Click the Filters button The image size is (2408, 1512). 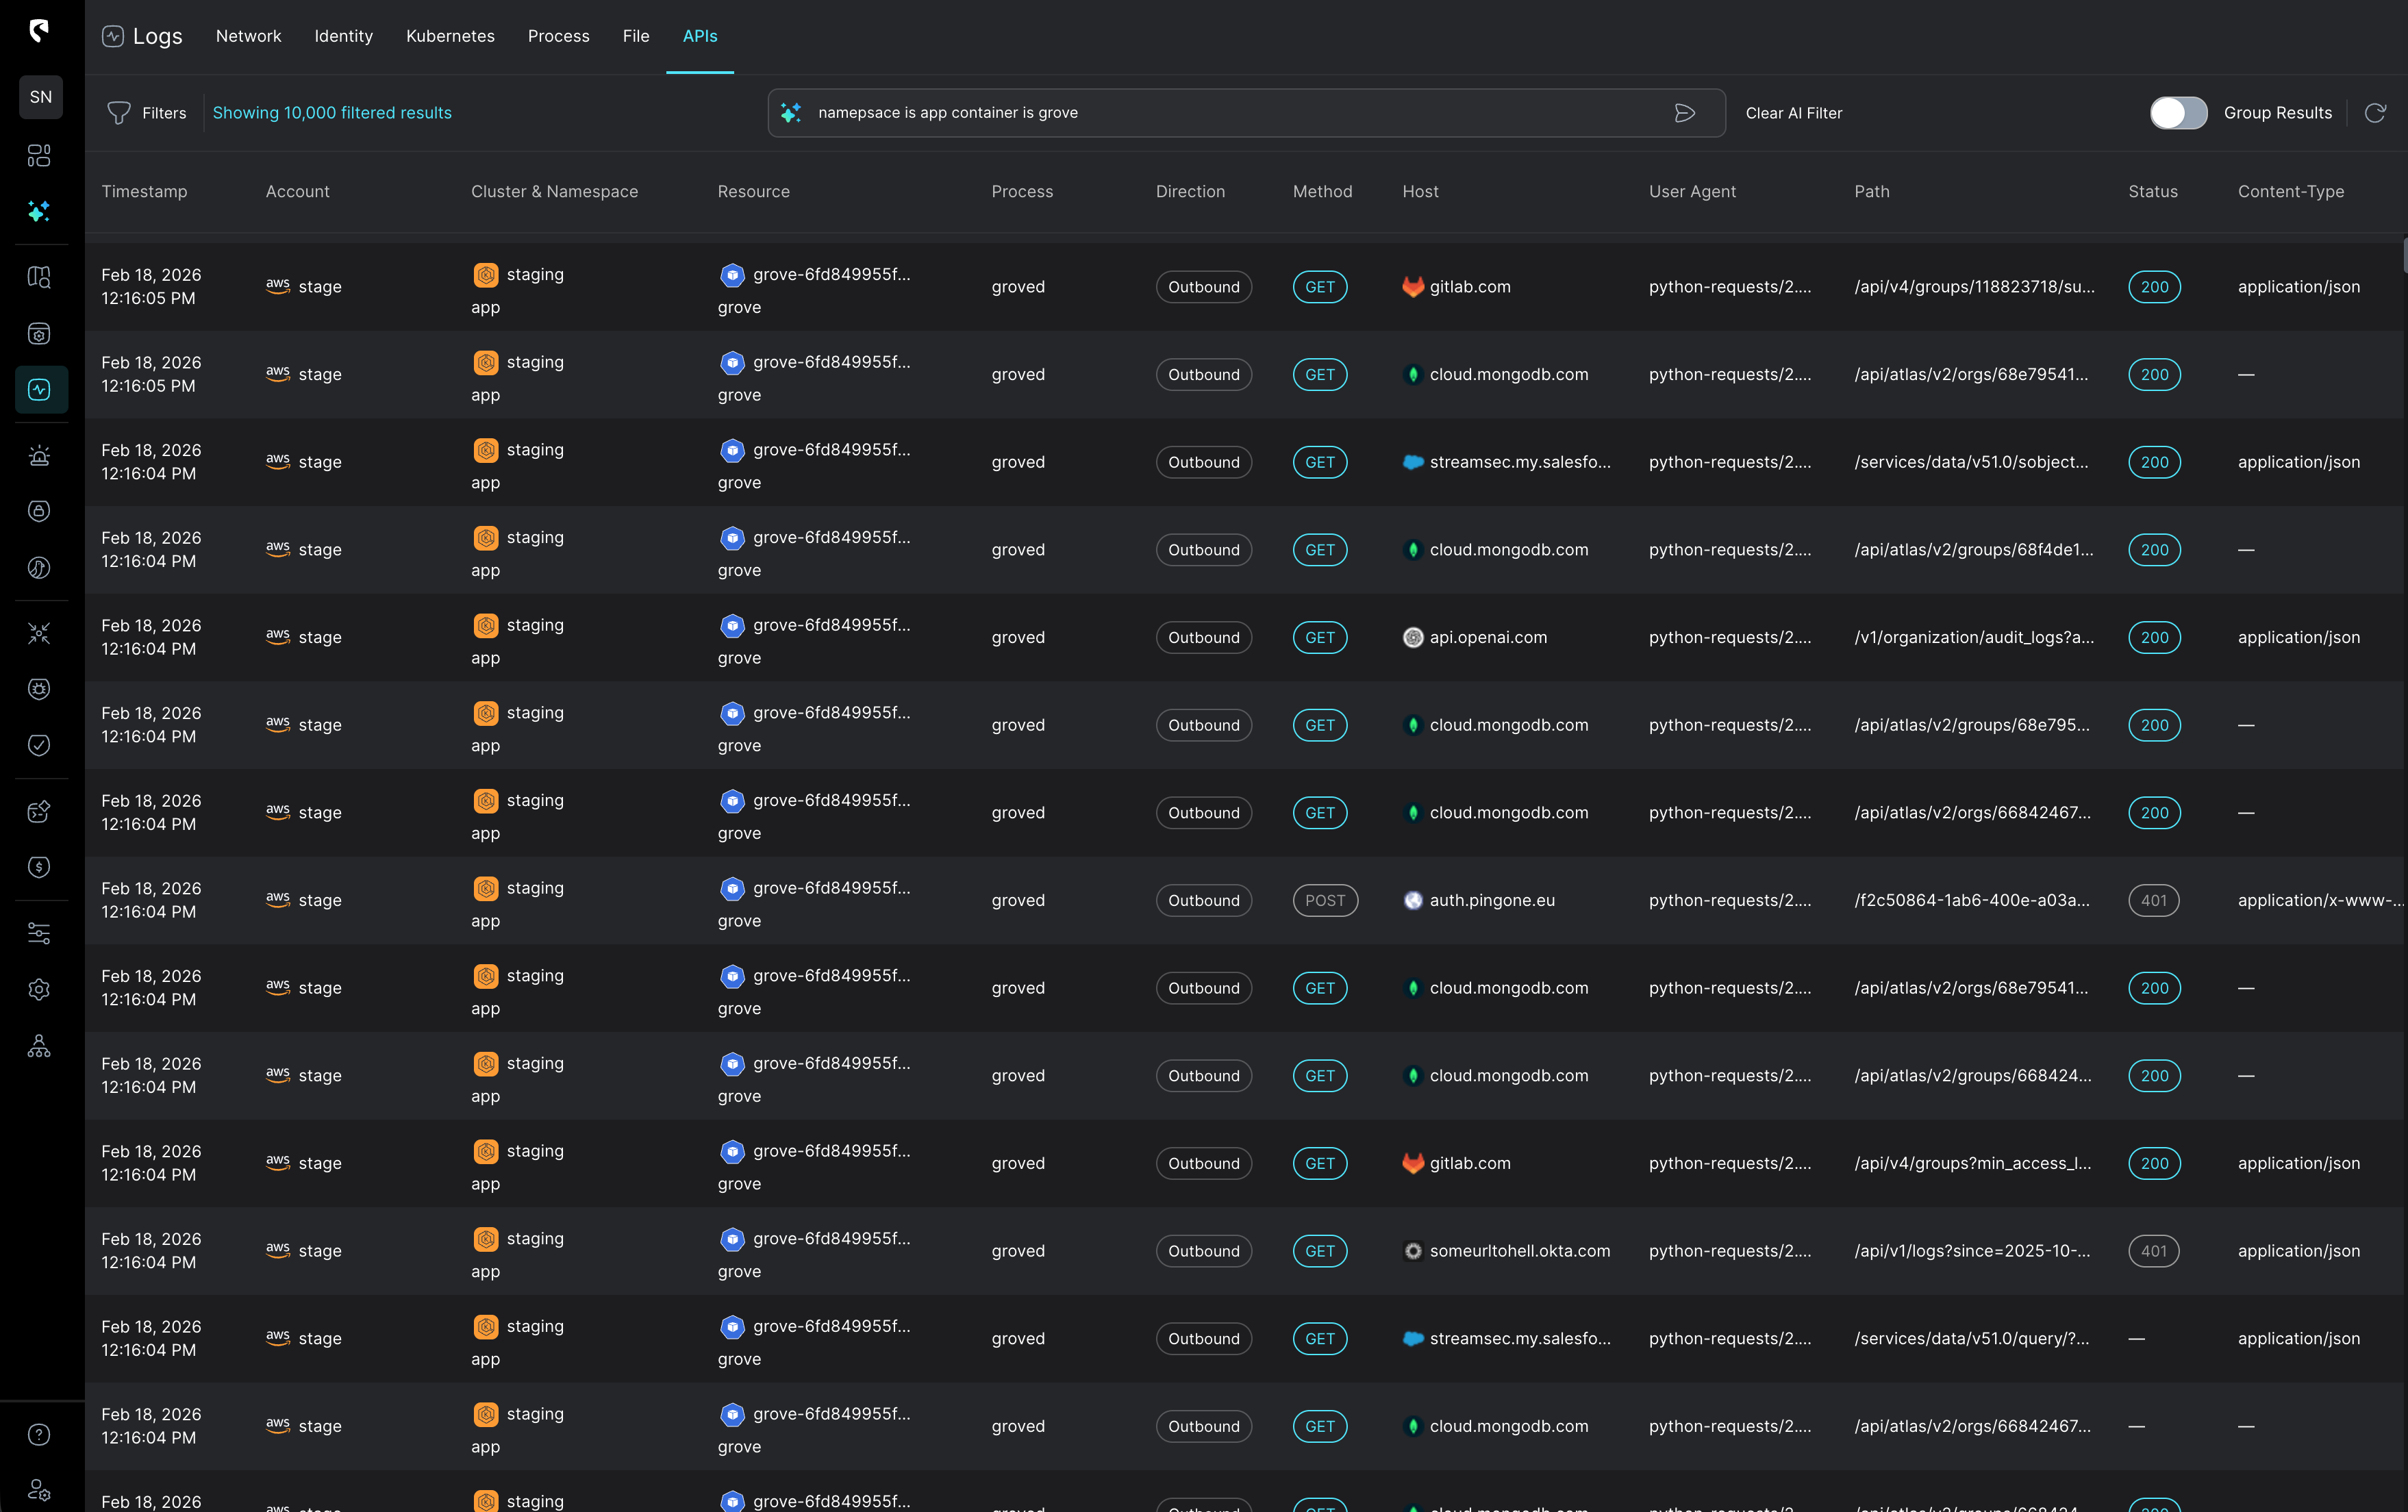click(x=147, y=113)
